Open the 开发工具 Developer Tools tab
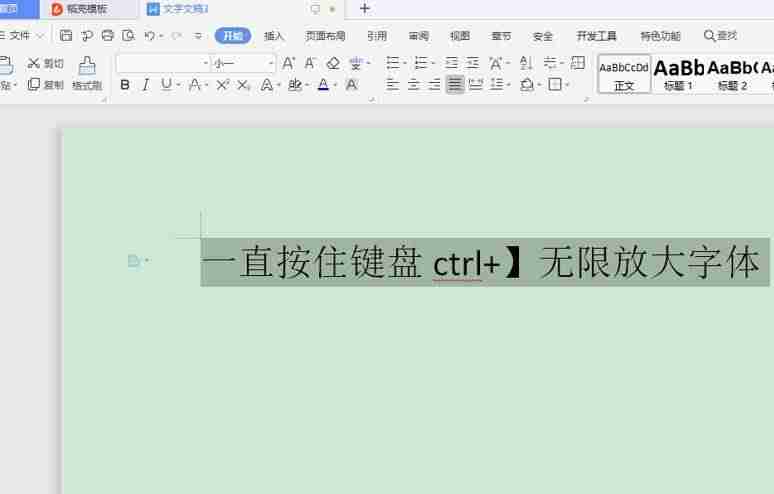This screenshot has height=494, width=774. [597, 36]
